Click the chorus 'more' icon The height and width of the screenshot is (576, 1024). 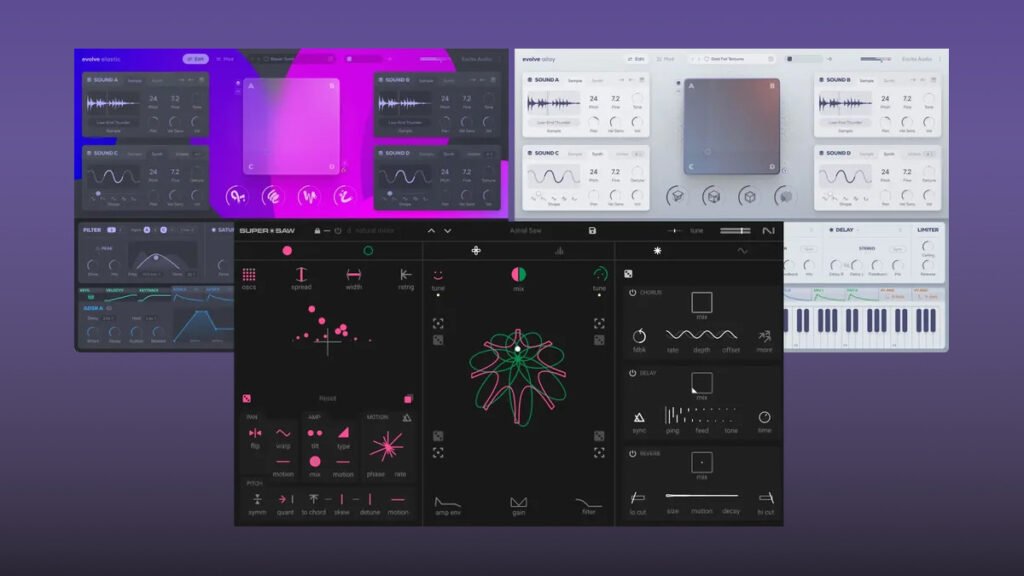764,336
